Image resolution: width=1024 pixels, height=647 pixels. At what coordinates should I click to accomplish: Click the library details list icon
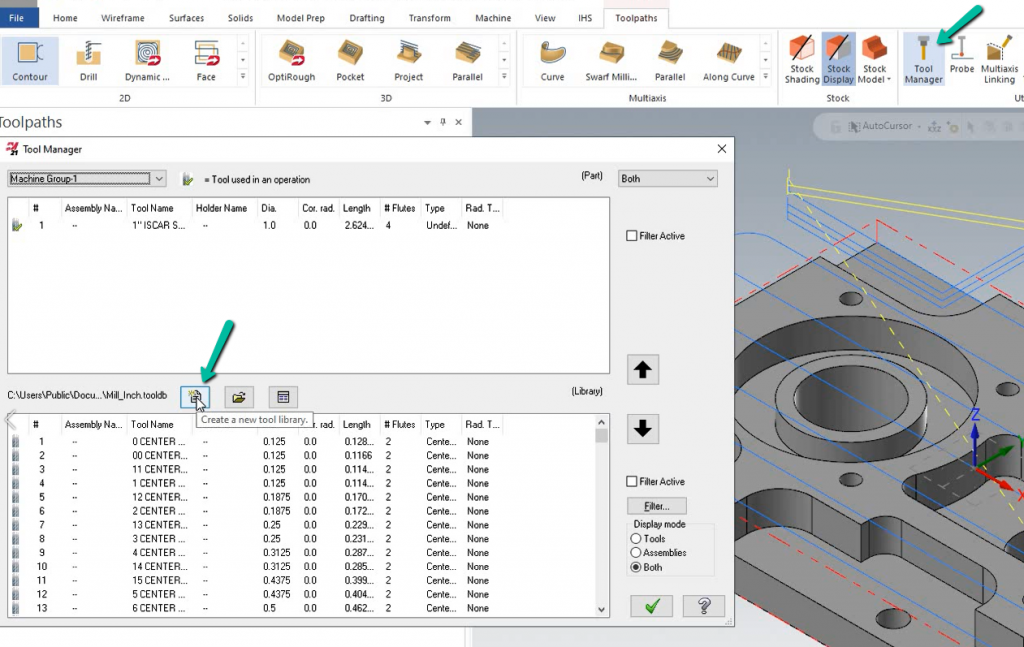pyautogui.click(x=283, y=397)
